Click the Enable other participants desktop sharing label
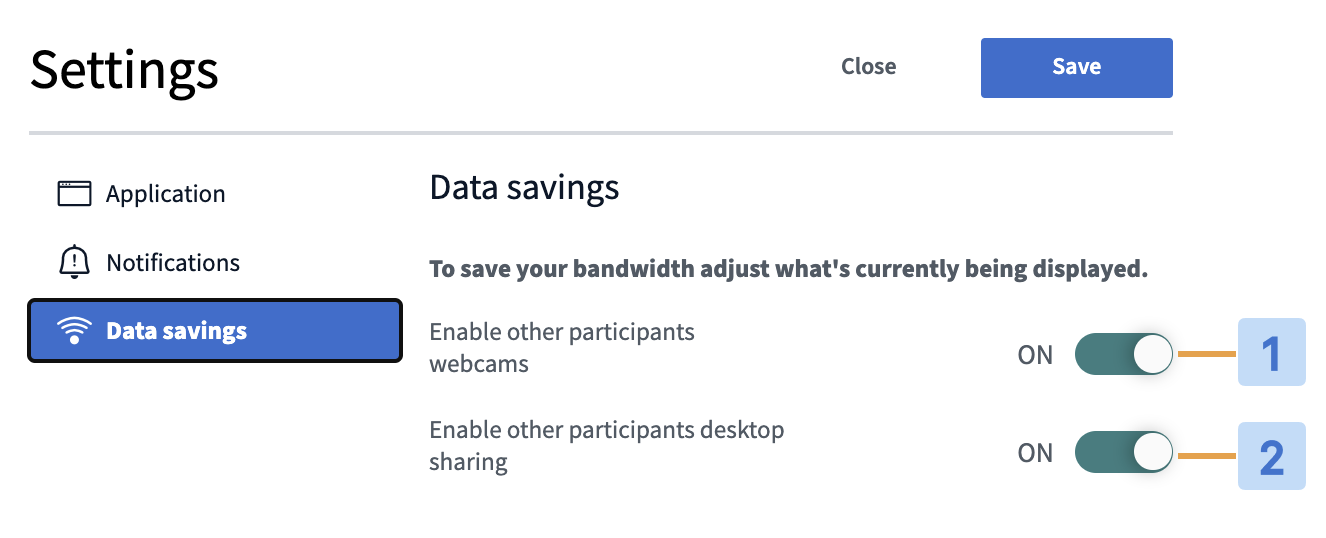 [x=606, y=446]
